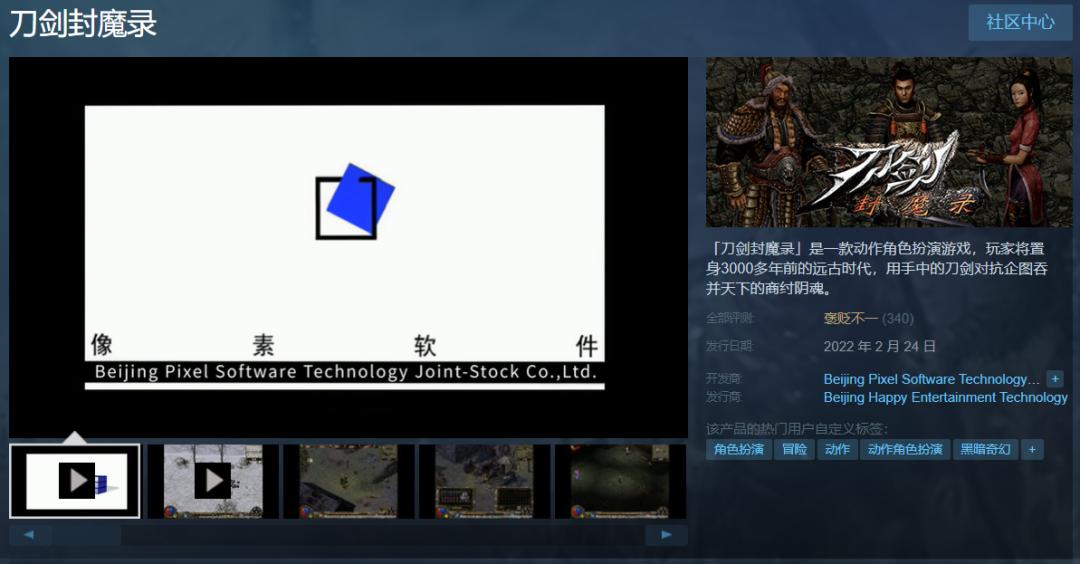Open developer link Beijing Pixel Software Technology
This screenshot has width=1080, height=564.
point(931,379)
